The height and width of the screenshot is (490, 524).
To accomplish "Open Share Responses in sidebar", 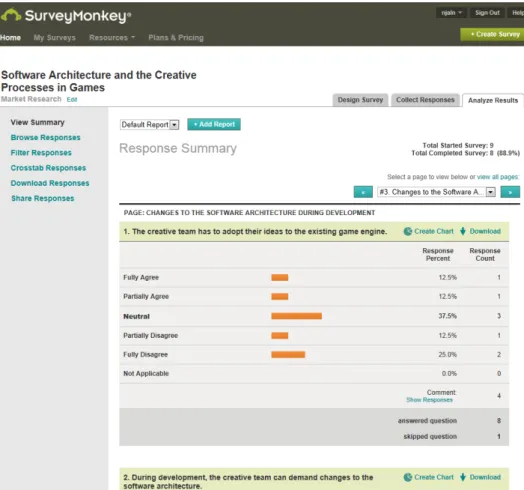I will coord(43,199).
